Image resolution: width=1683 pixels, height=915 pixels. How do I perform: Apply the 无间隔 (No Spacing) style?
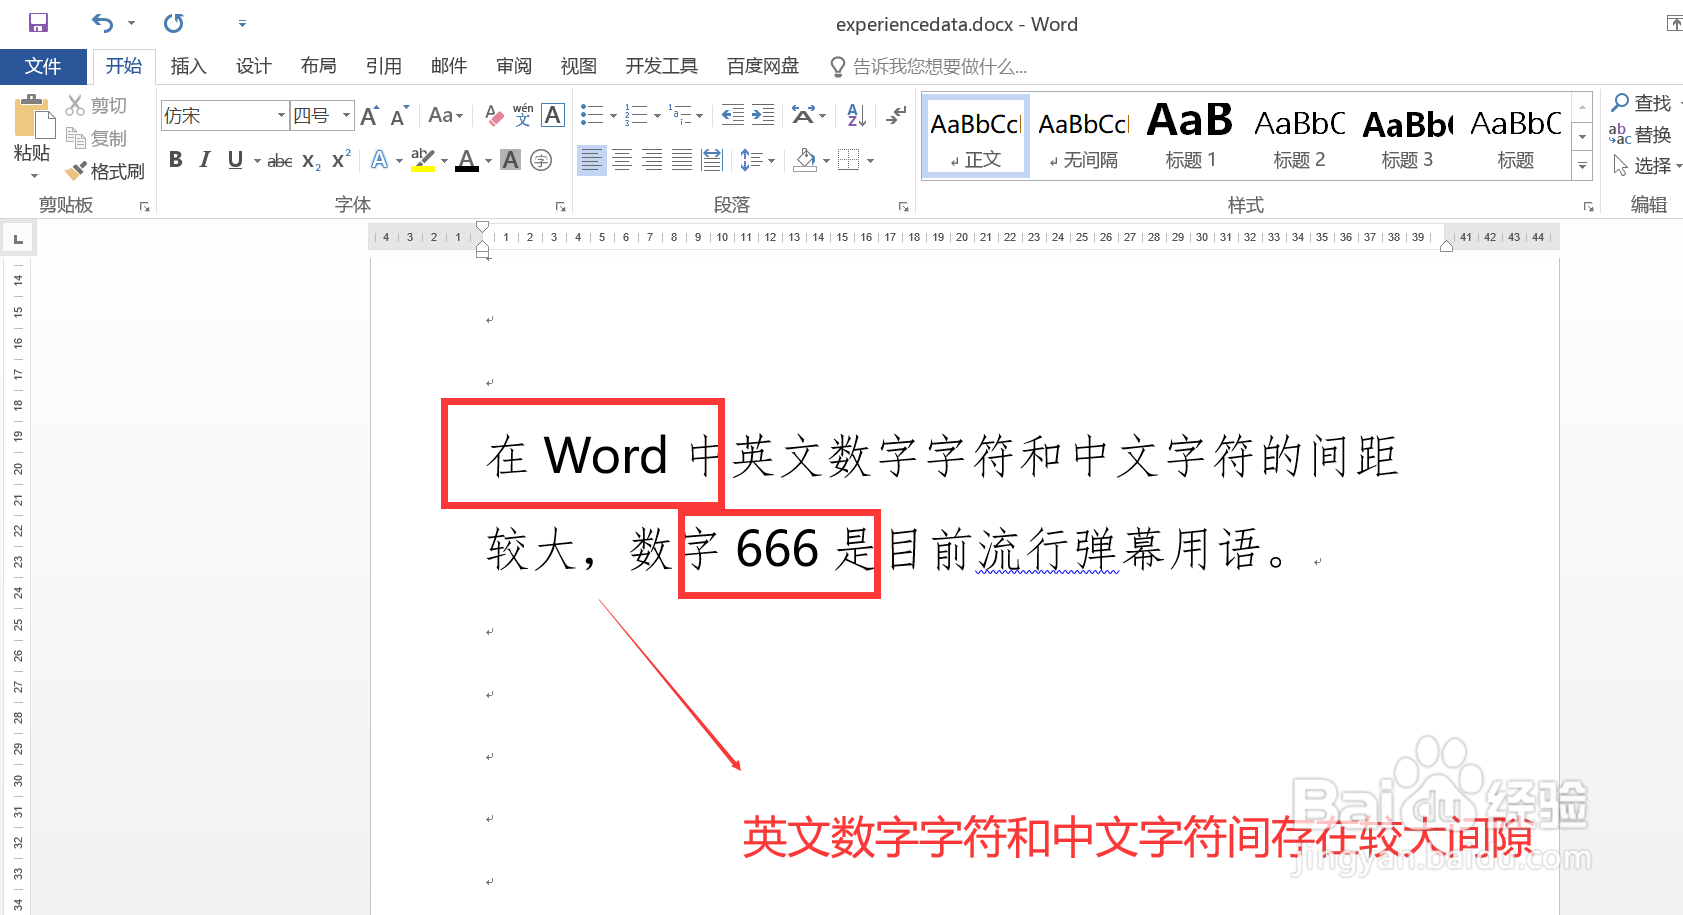pyautogui.click(x=1084, y=137)
